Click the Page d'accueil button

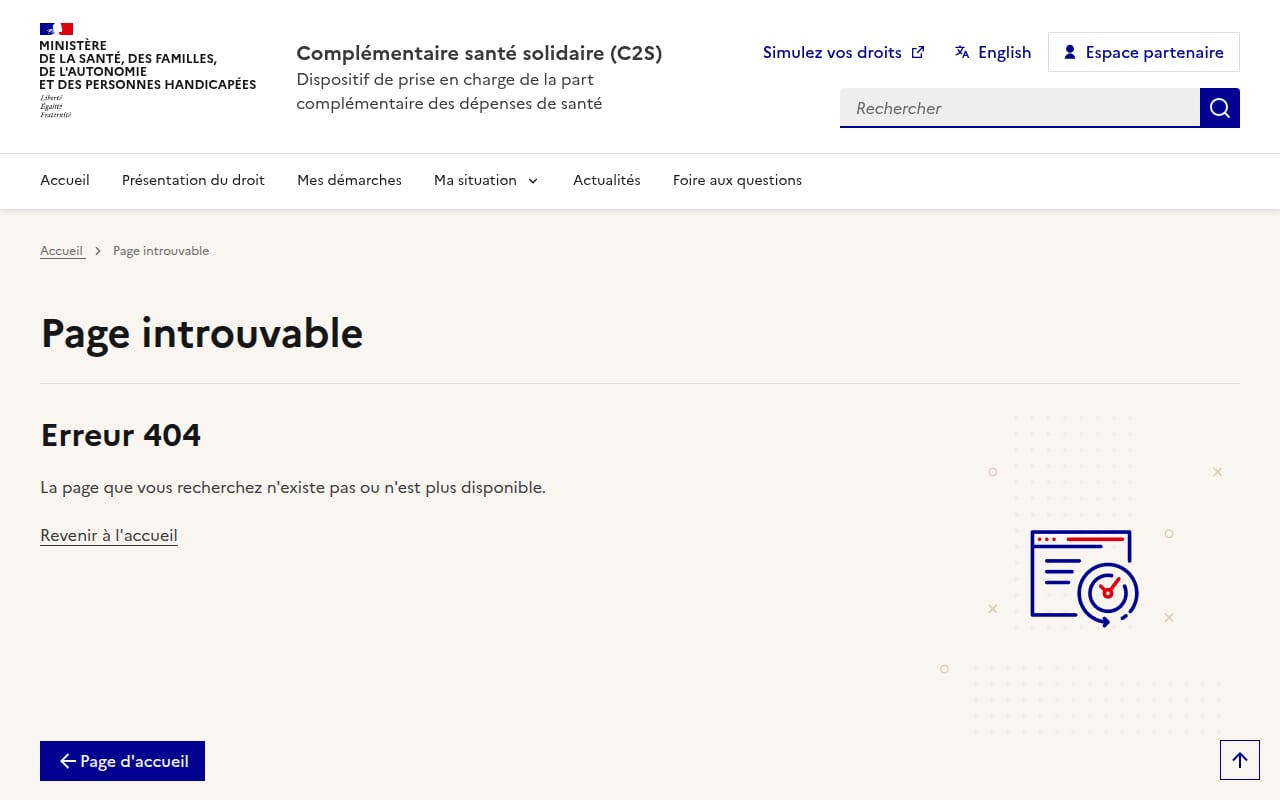(x=122, y=761)
